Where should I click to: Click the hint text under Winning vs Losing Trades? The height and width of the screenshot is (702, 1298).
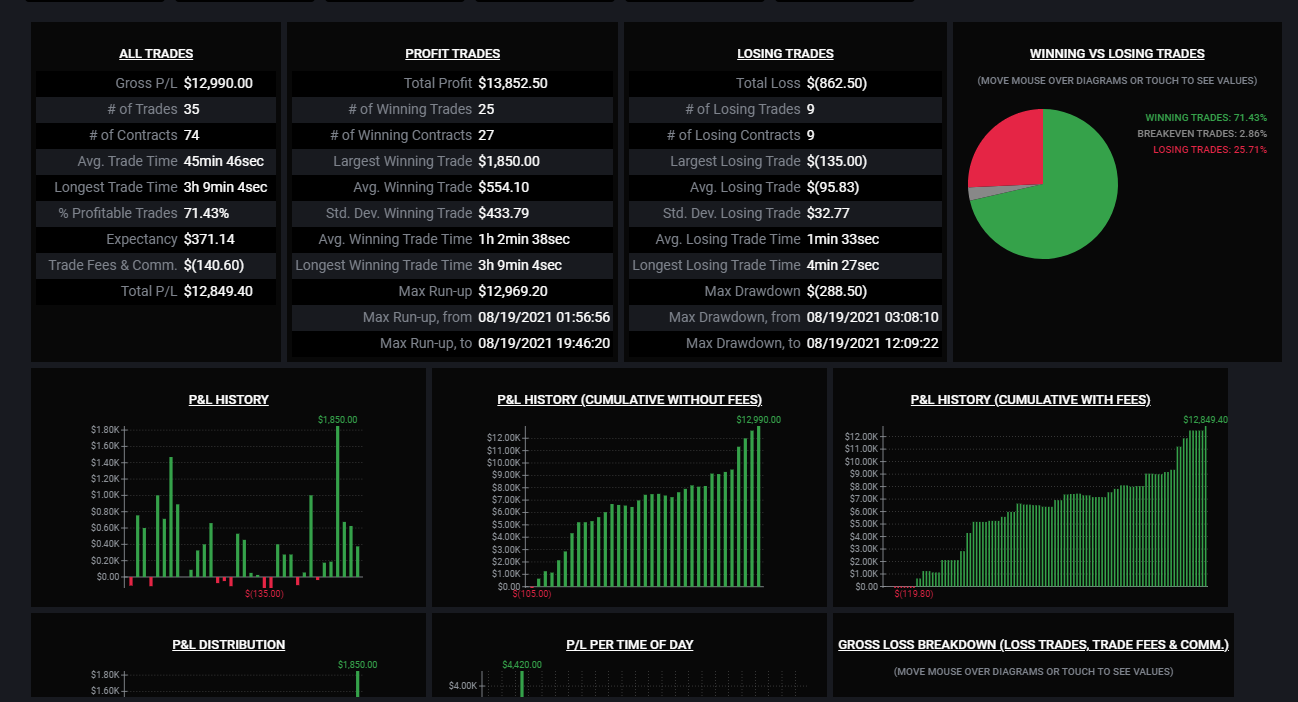tap(1117, 80)
